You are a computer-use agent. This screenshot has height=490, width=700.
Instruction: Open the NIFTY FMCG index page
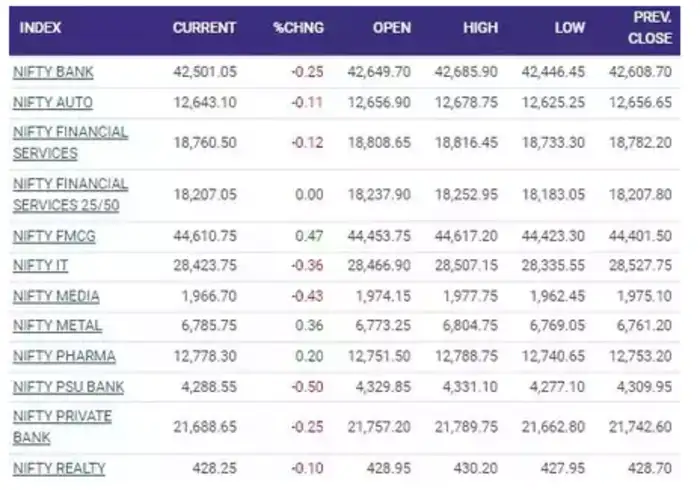pos(54,235)
